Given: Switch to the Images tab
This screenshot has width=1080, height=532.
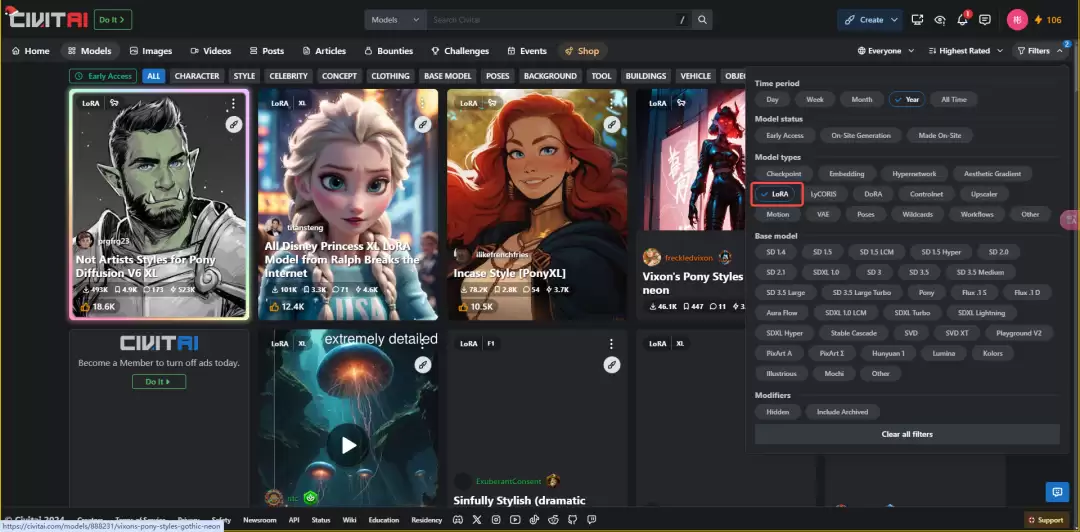Looking at the screenshot, I should [149, 51].
